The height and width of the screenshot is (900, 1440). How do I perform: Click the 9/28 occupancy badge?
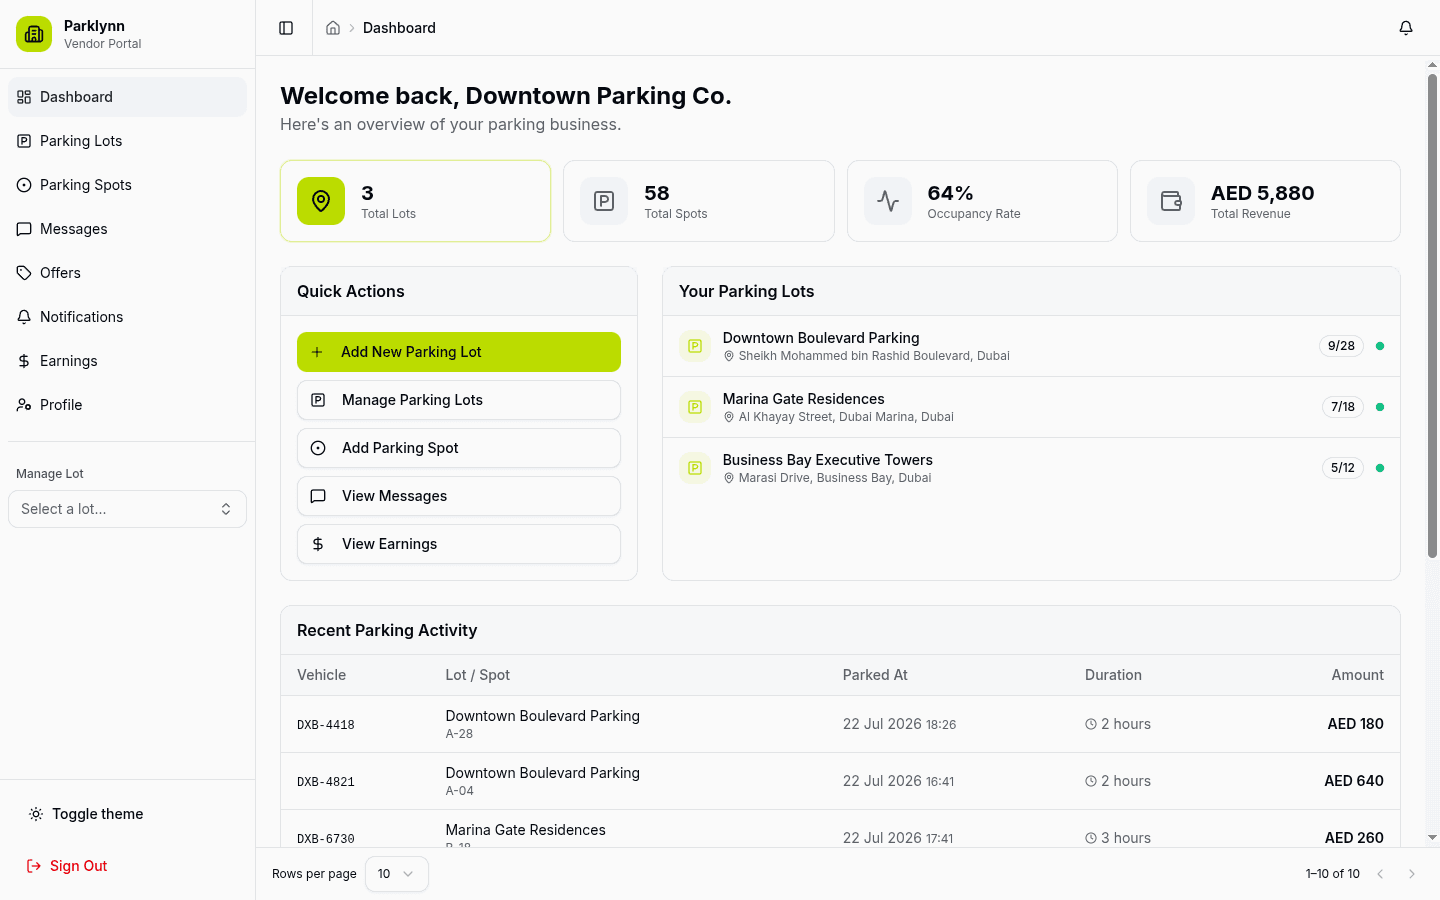point(1341,346)
